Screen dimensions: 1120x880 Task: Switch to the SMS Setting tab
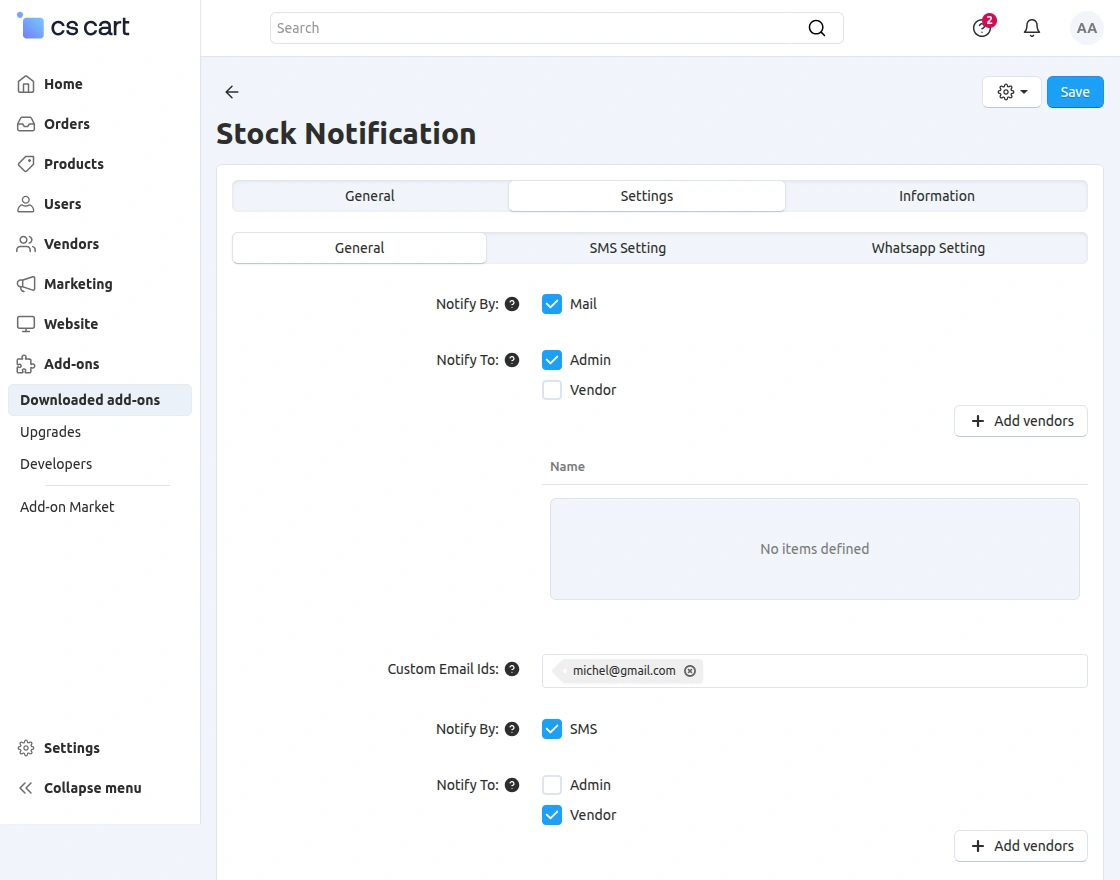[627, 248]
